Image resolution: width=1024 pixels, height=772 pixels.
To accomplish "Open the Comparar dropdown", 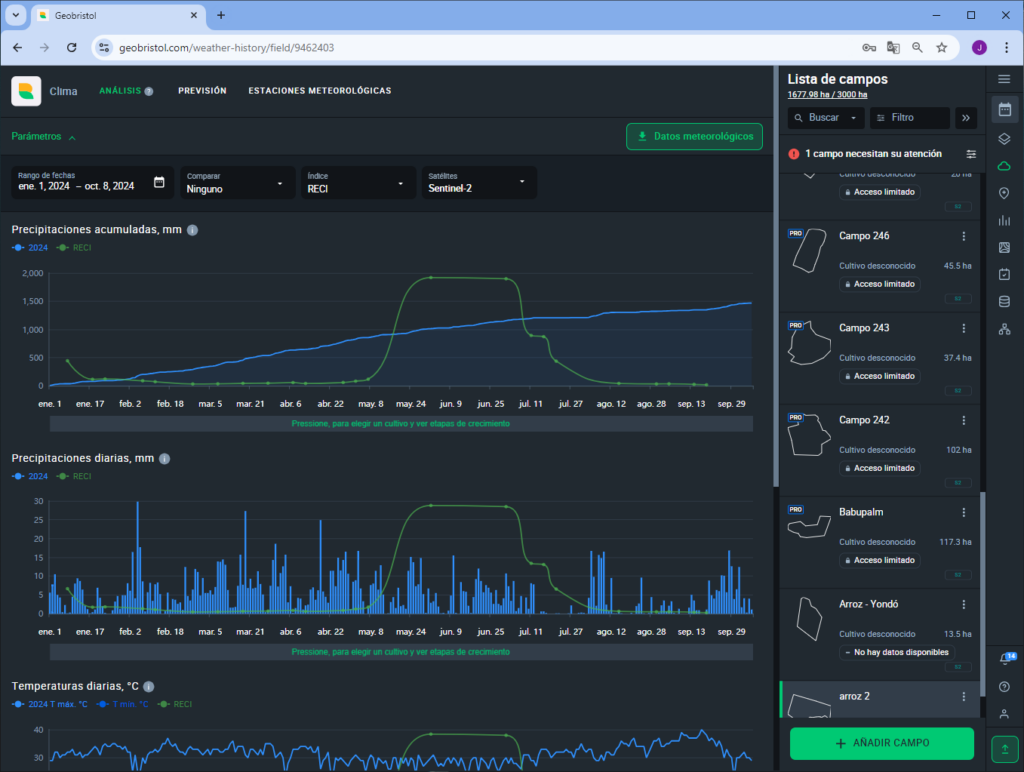I will [x=237, y=182].
